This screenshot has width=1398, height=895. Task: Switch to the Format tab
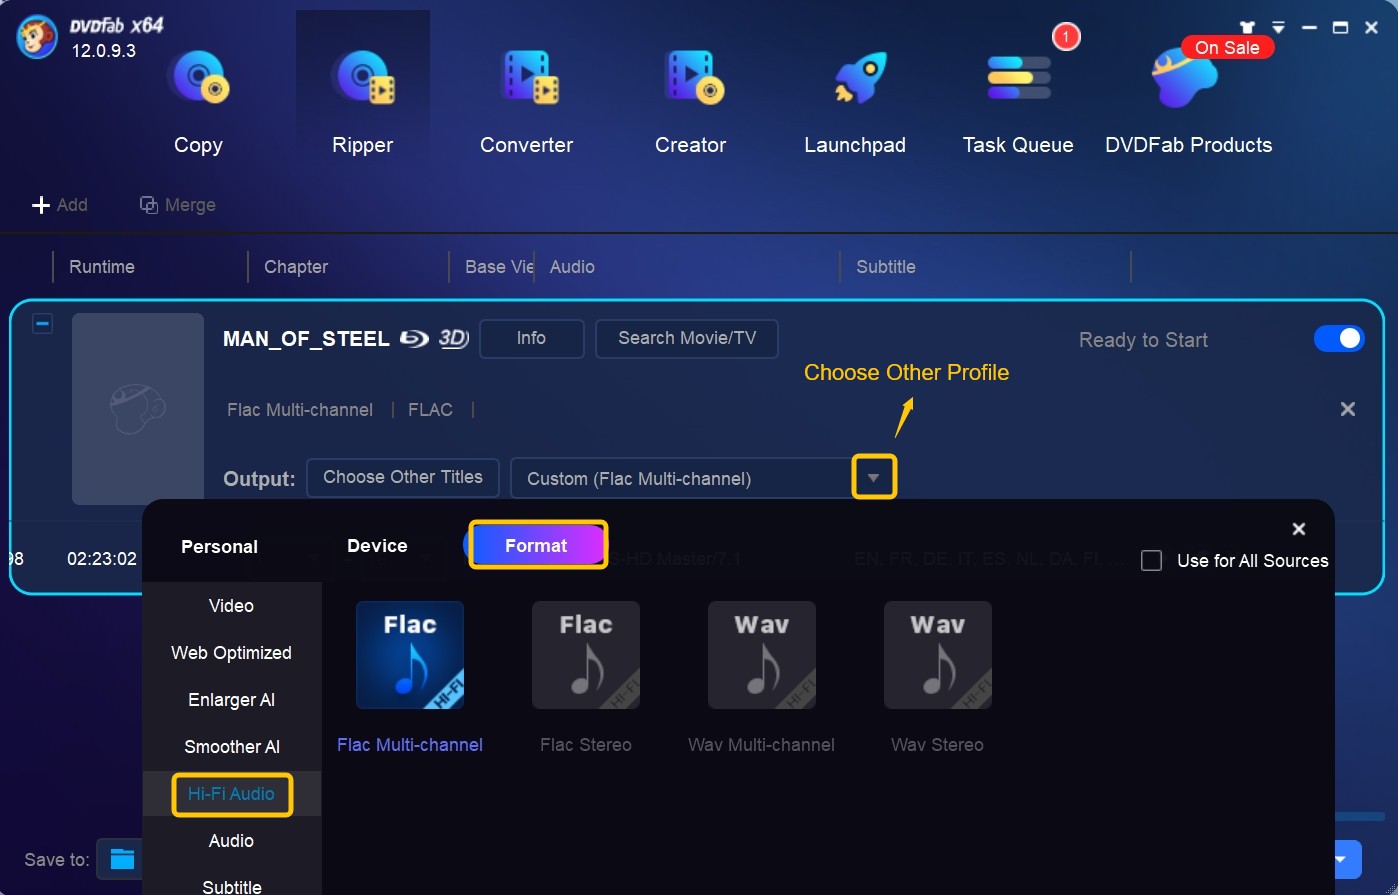[x=537, y=546]
